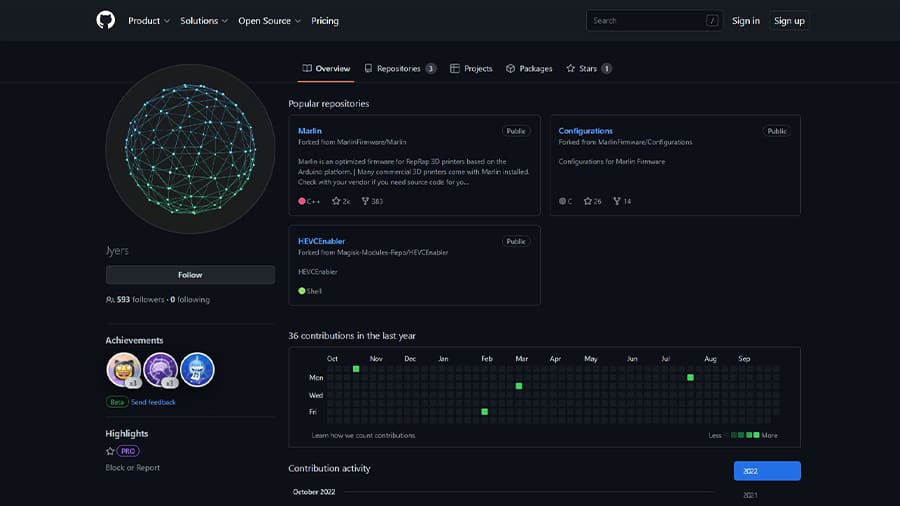
Task: Click the slash shortcut icon in search
Action: point(712,21)
